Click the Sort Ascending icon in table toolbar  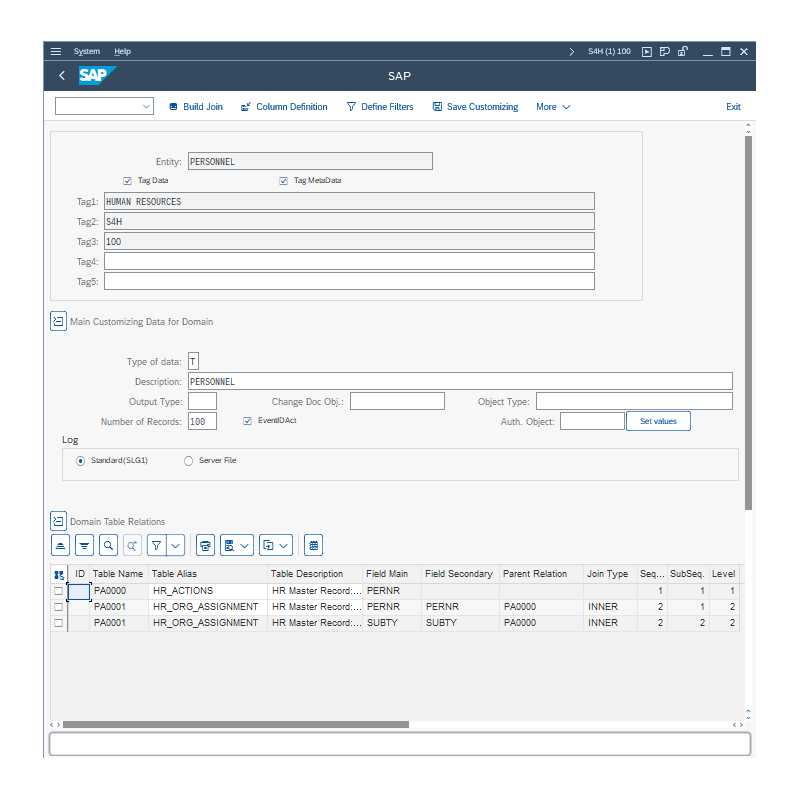click(x=61, y=545)
